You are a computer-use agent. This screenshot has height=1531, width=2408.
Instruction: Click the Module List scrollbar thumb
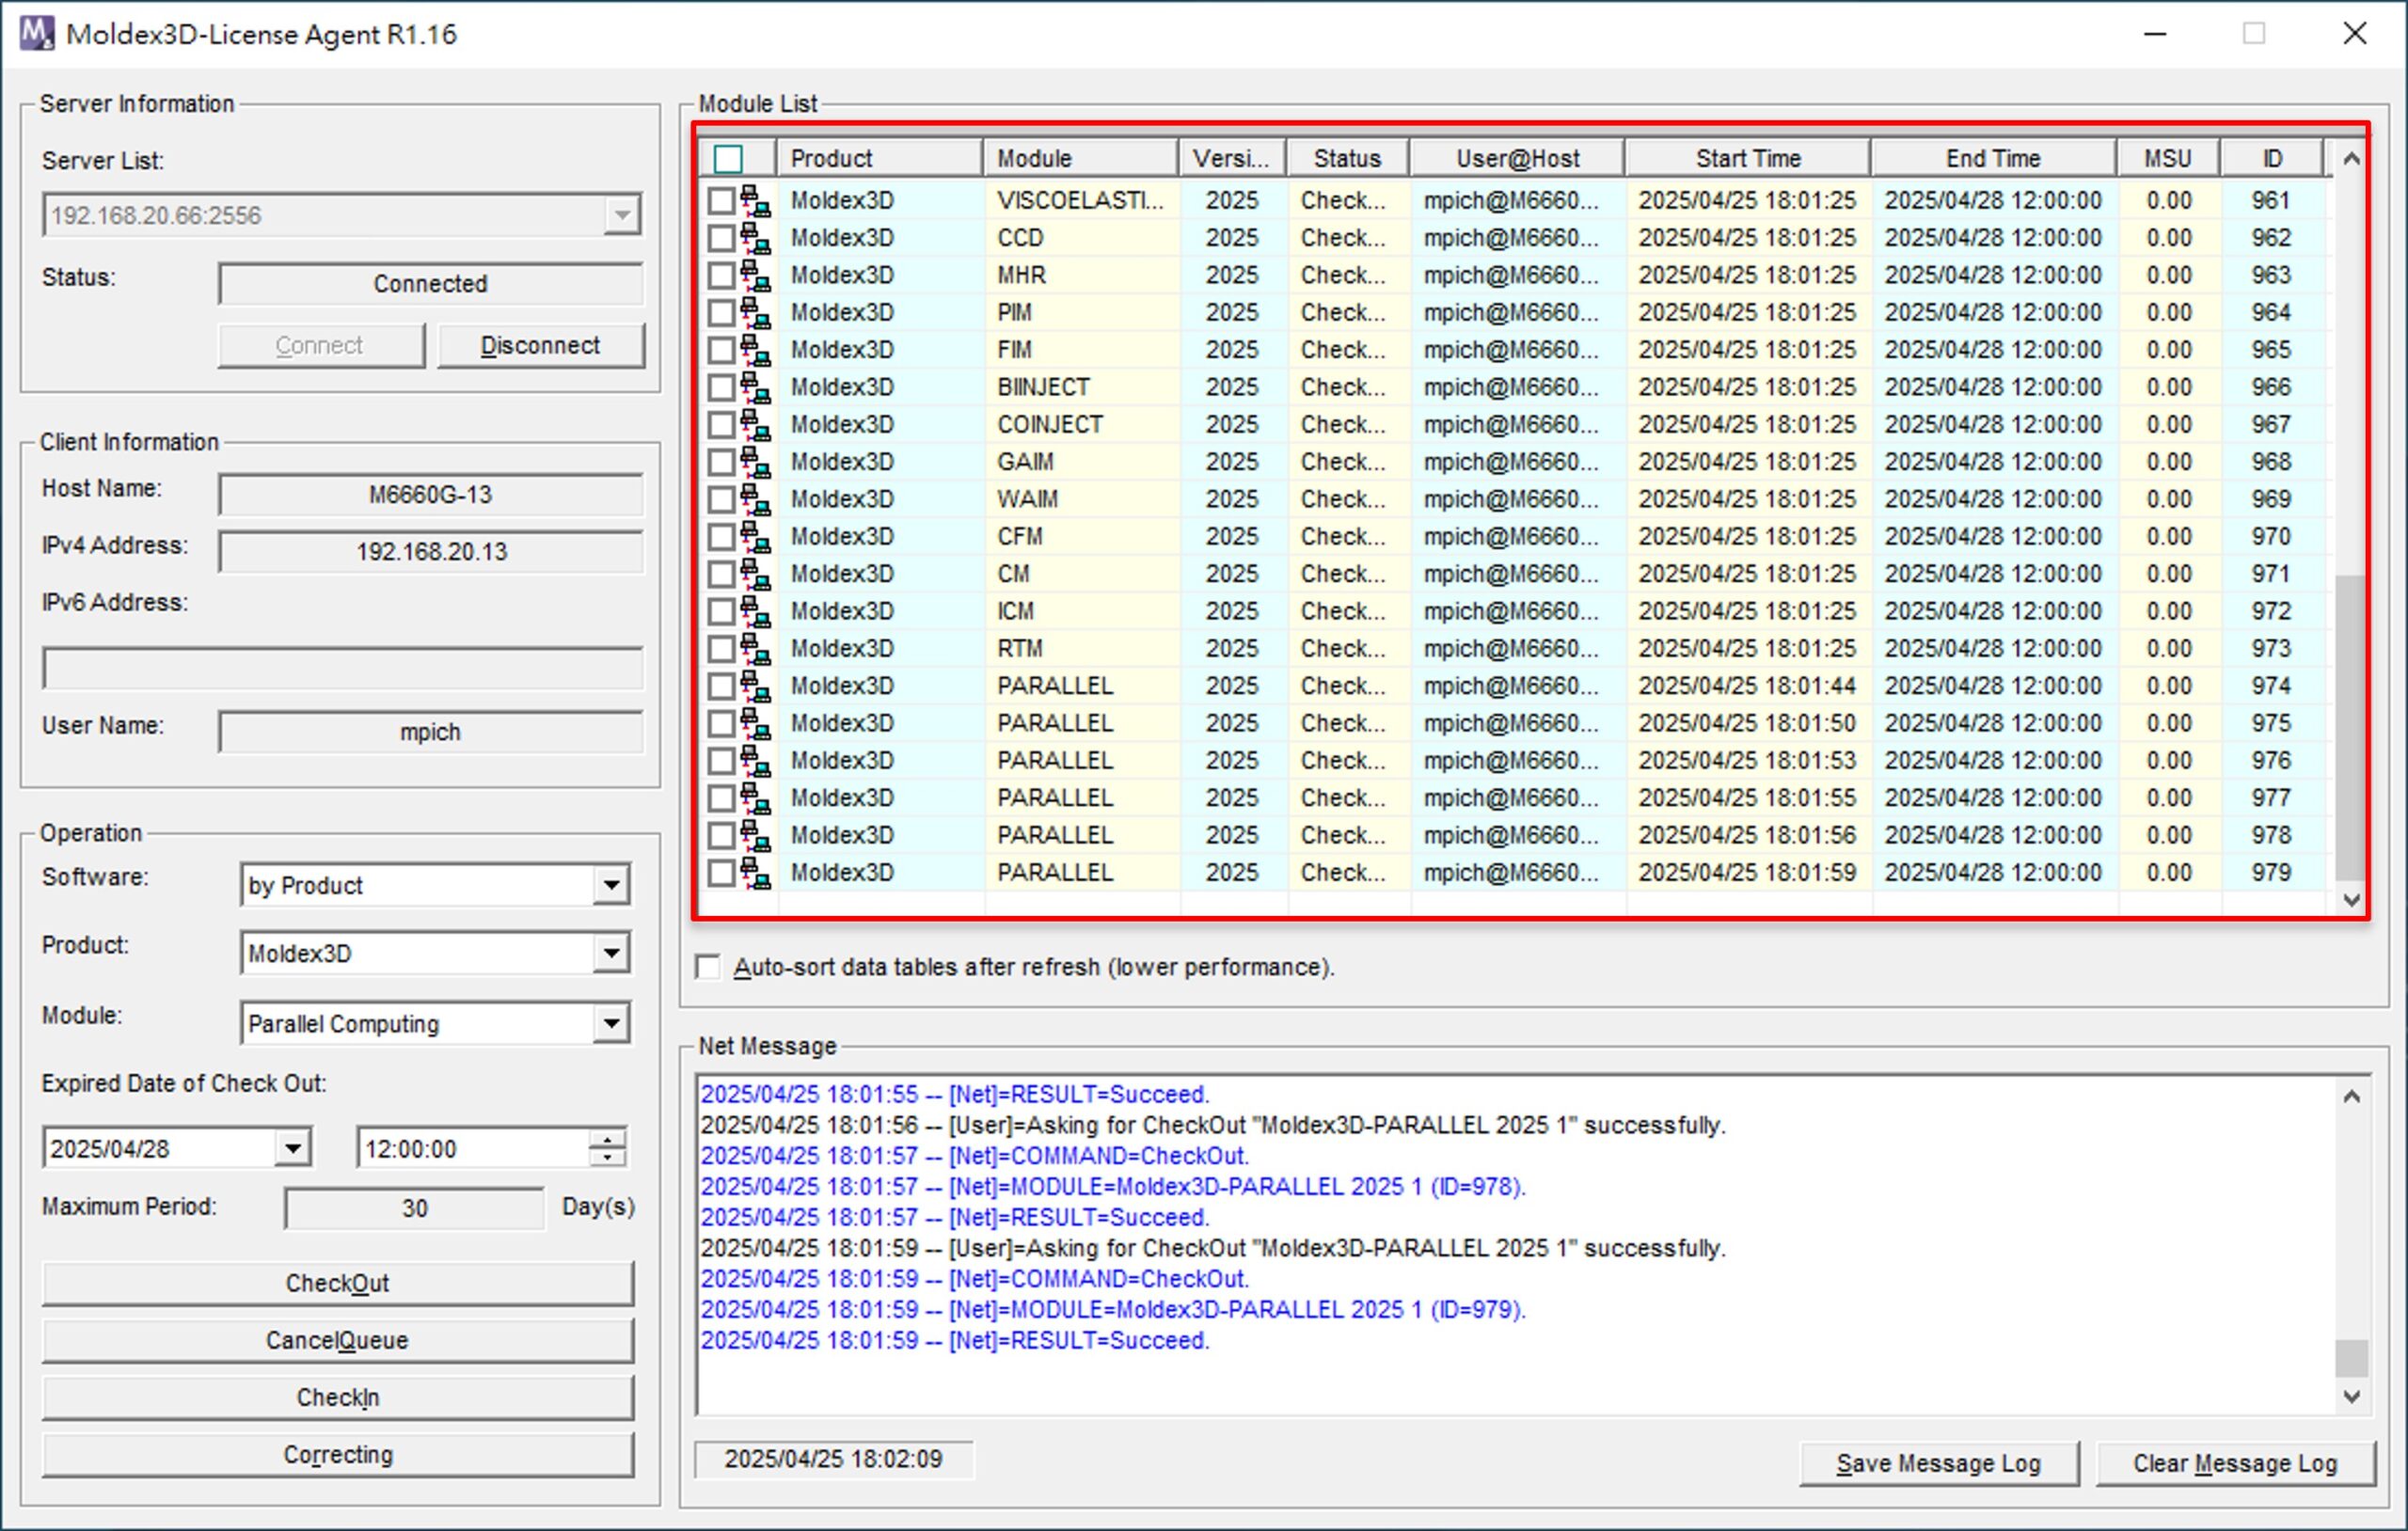click(2351, 726)
